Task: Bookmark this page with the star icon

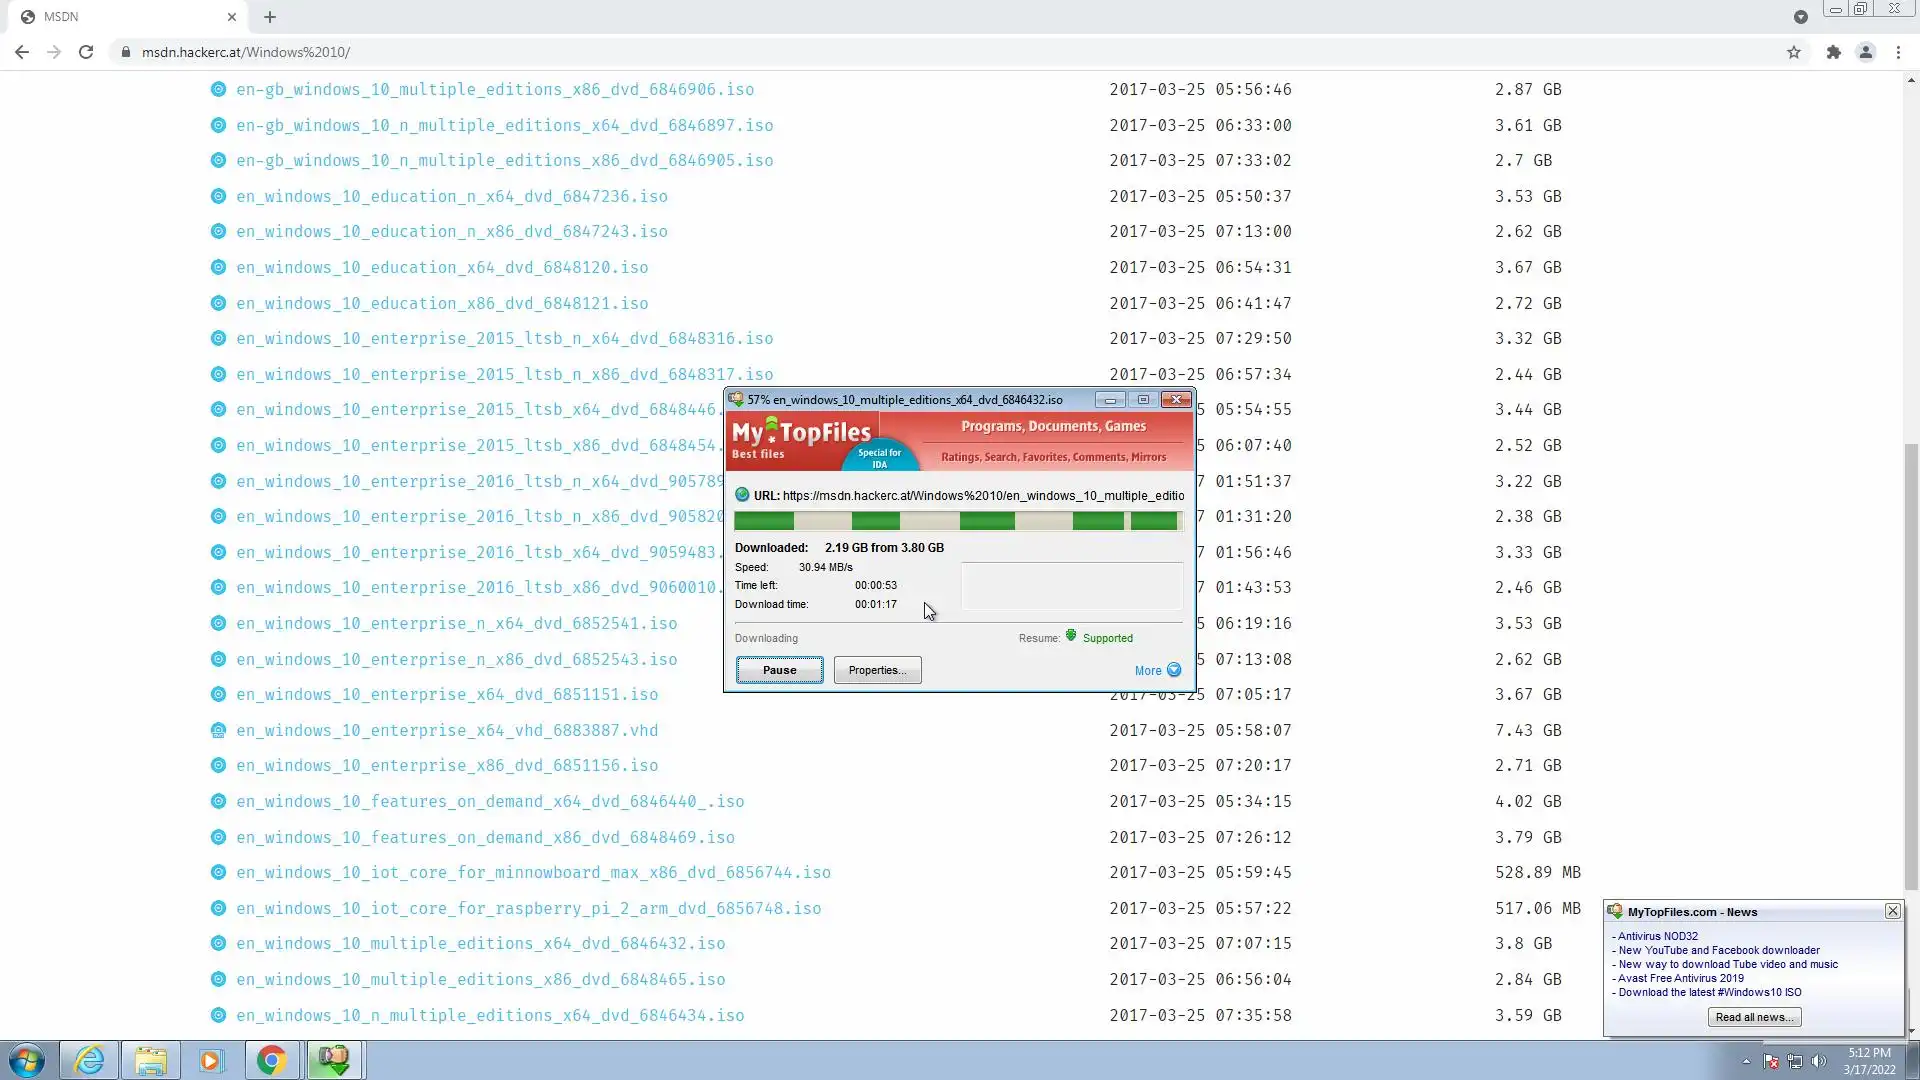Action: [1794, 52]
